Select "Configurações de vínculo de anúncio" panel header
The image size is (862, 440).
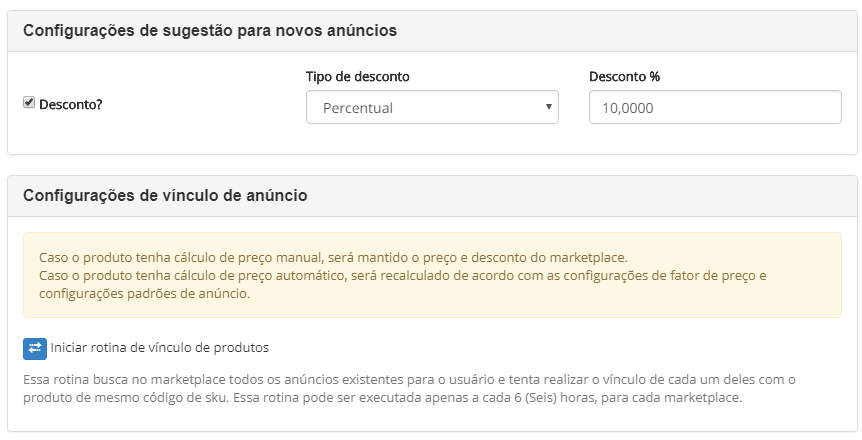(165, 195)
